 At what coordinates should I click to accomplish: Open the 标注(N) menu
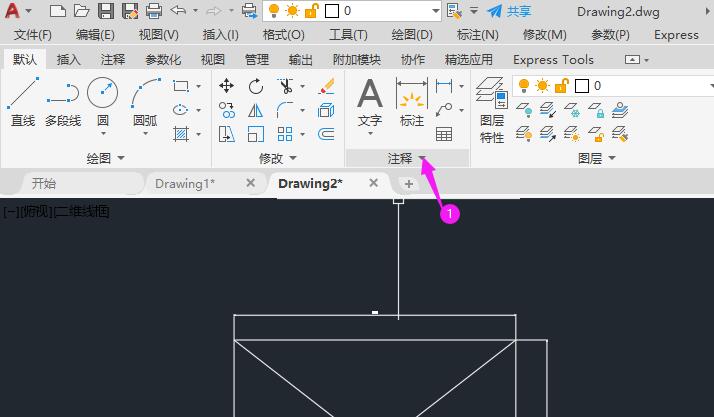point(477,35)
